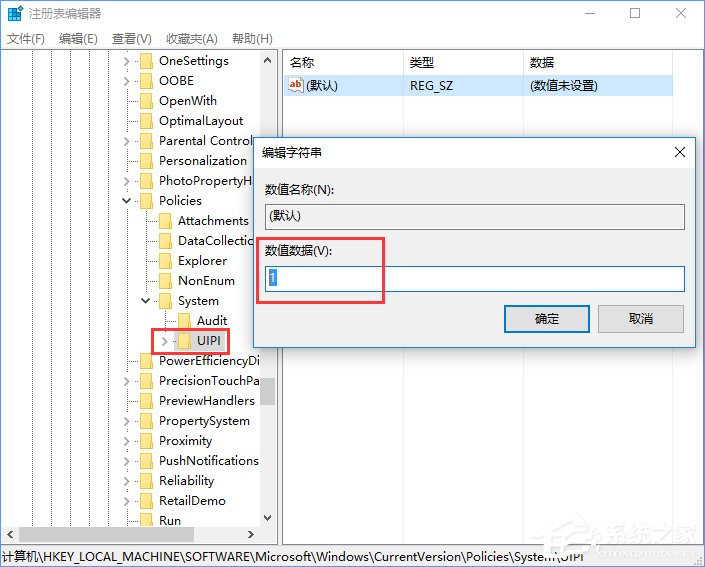Open the 编辑(E) menu
Screen dimensions: 705x567
(78, 39)
